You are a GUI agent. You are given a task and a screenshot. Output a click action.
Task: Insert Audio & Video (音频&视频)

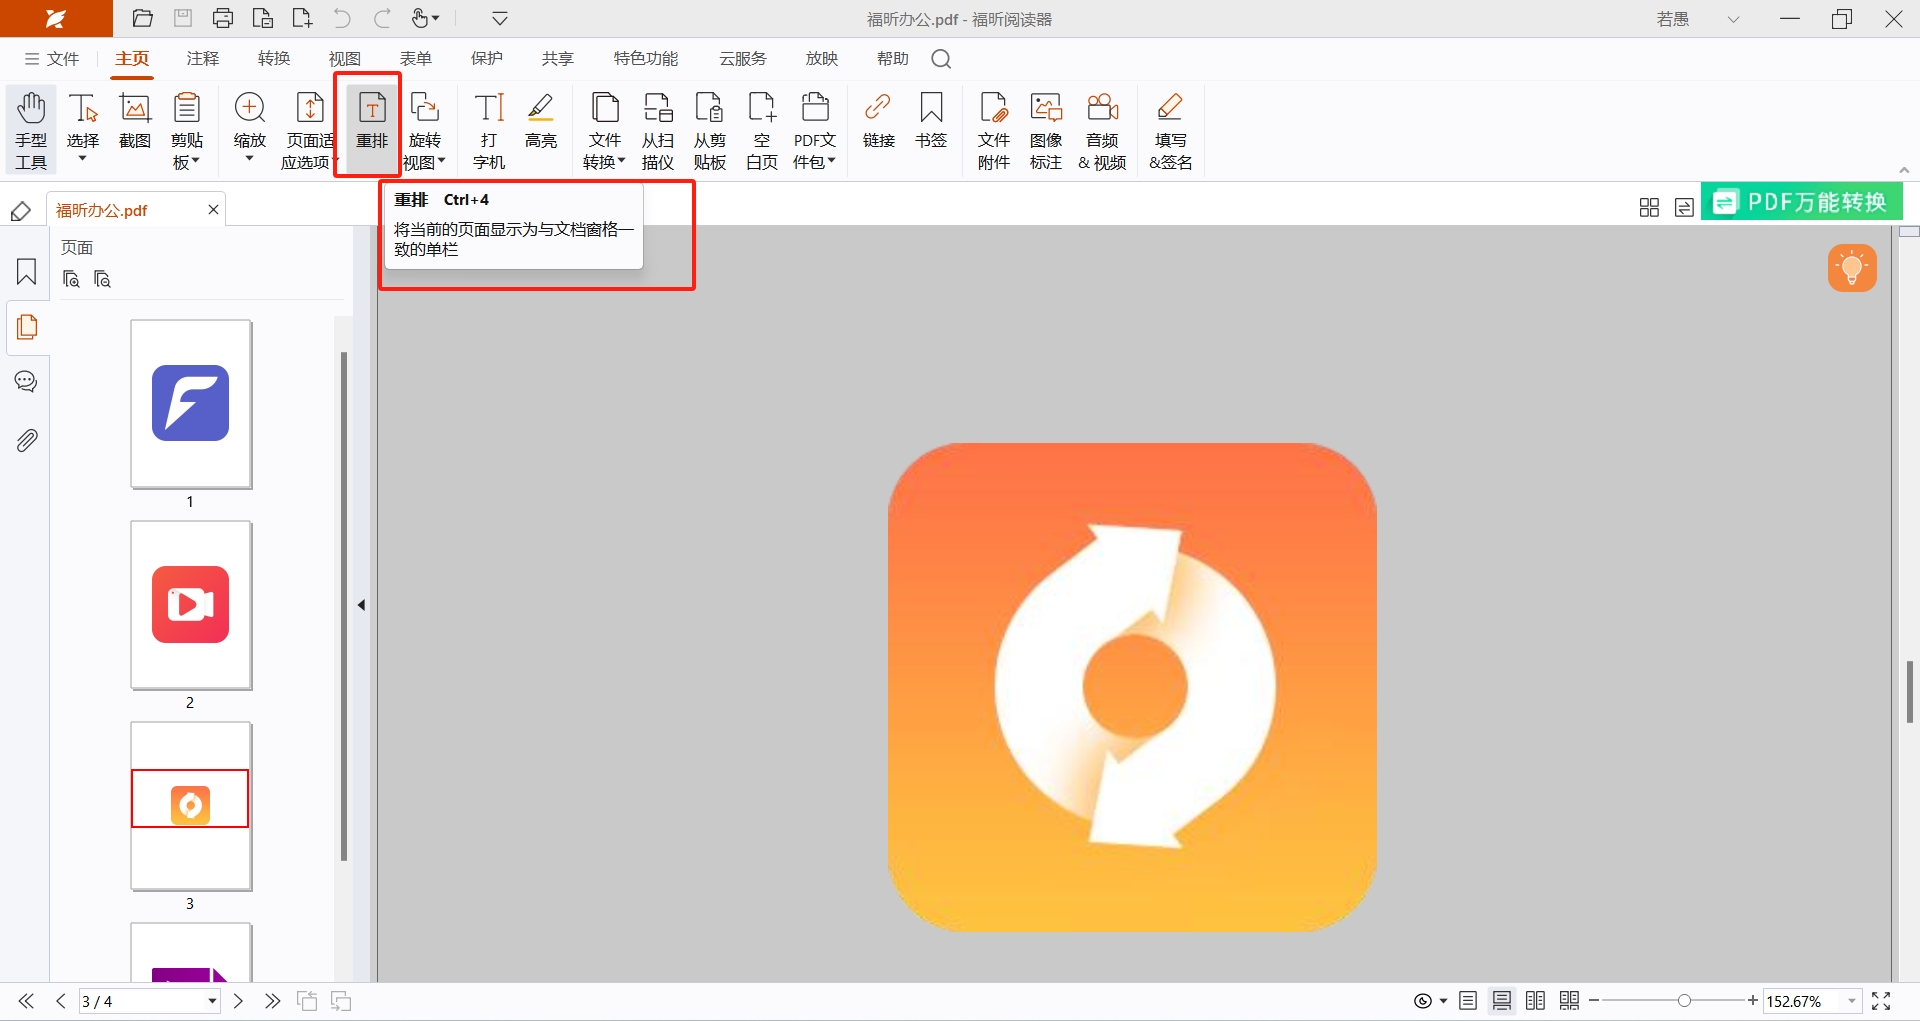pos(1103,130)
